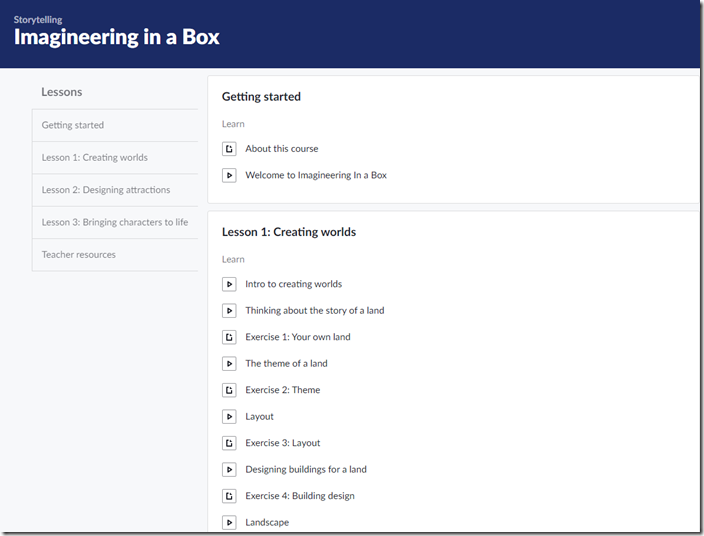The image size is (704, 536).
Task: Open Designing buildings for a land video
Action: [x=306, y=470]
